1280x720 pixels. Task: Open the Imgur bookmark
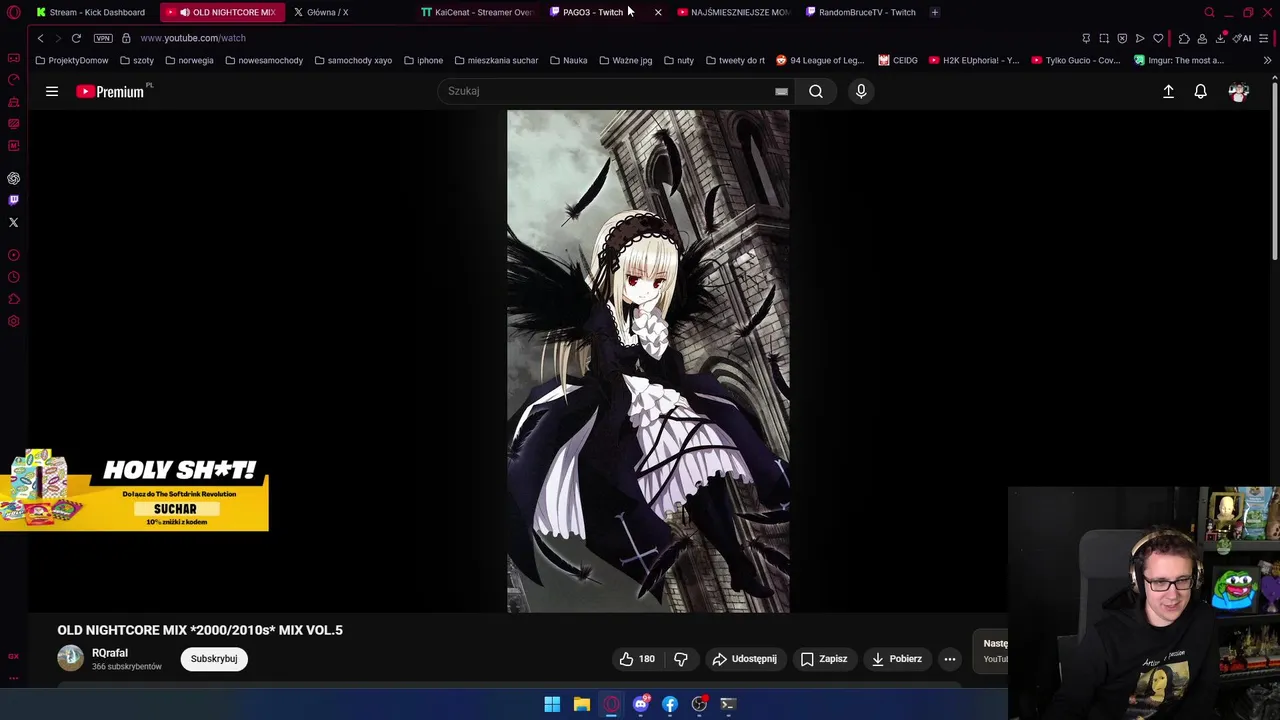coord(1179,60)
